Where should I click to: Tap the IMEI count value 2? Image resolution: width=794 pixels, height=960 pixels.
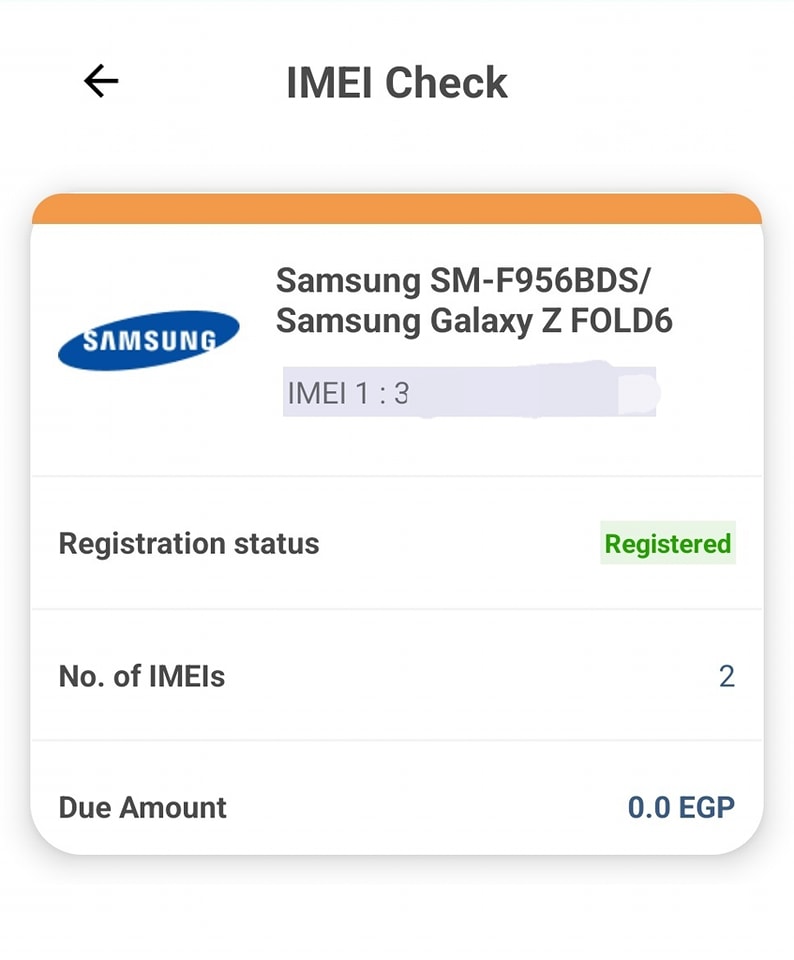click(727, 677)
